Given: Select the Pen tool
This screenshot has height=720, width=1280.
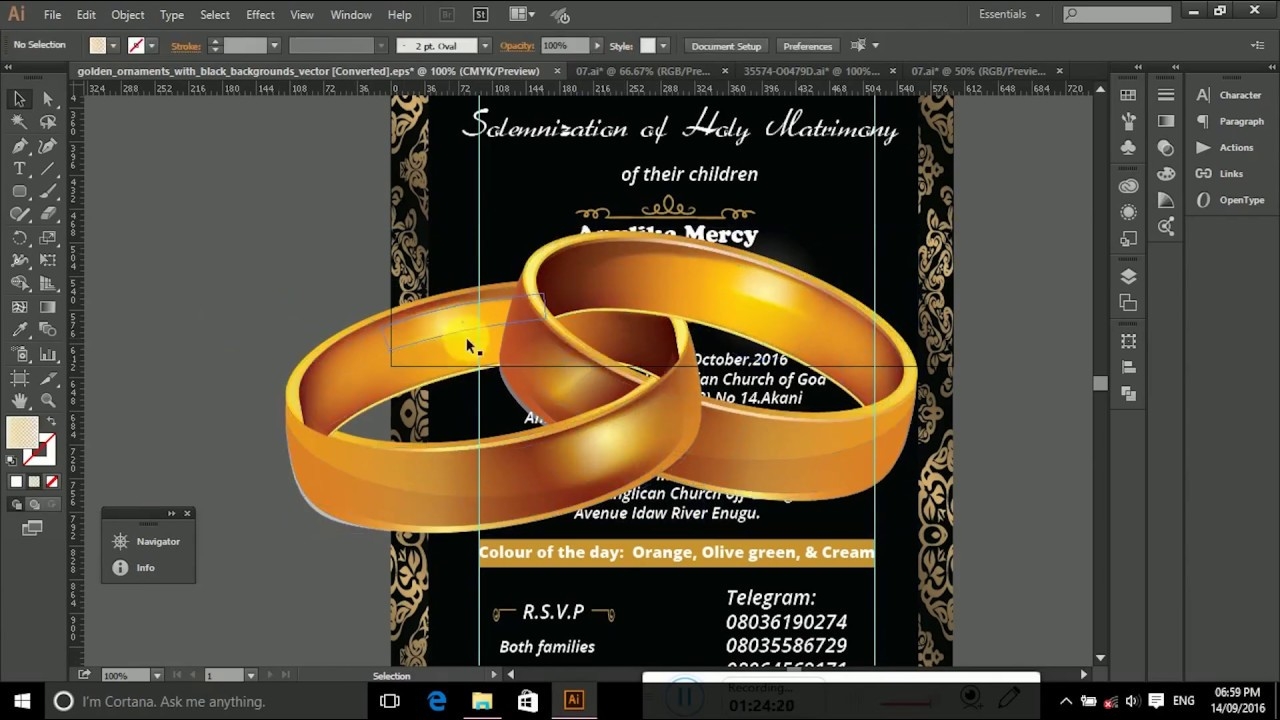Looking at the screenshot, I should point(19,146).
